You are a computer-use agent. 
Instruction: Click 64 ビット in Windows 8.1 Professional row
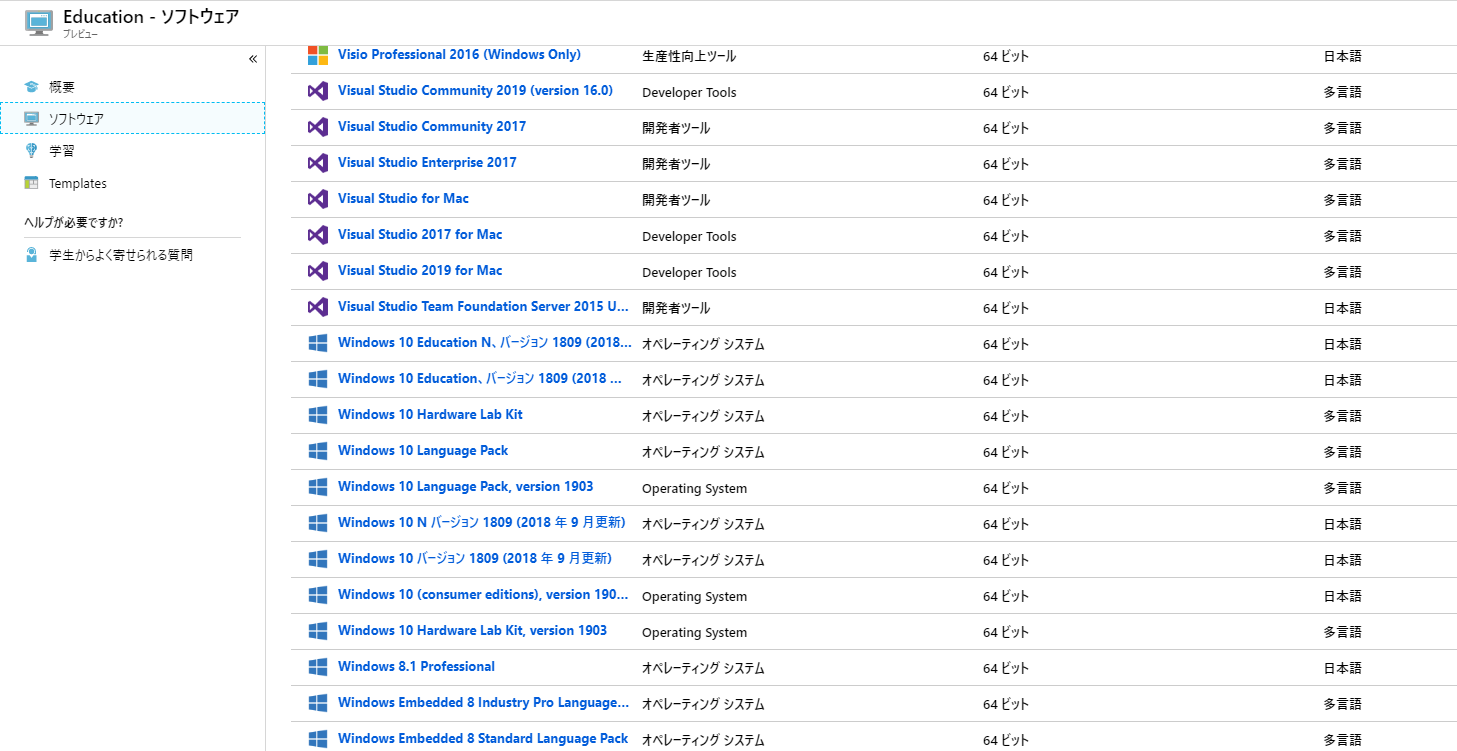click(x=1006, y=668)
